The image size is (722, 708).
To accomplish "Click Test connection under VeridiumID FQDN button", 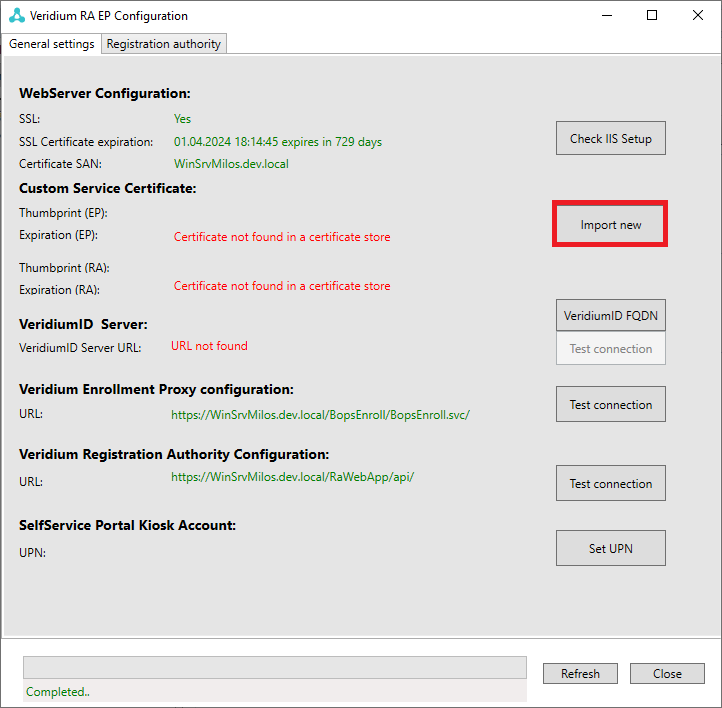I will point(610,349).
